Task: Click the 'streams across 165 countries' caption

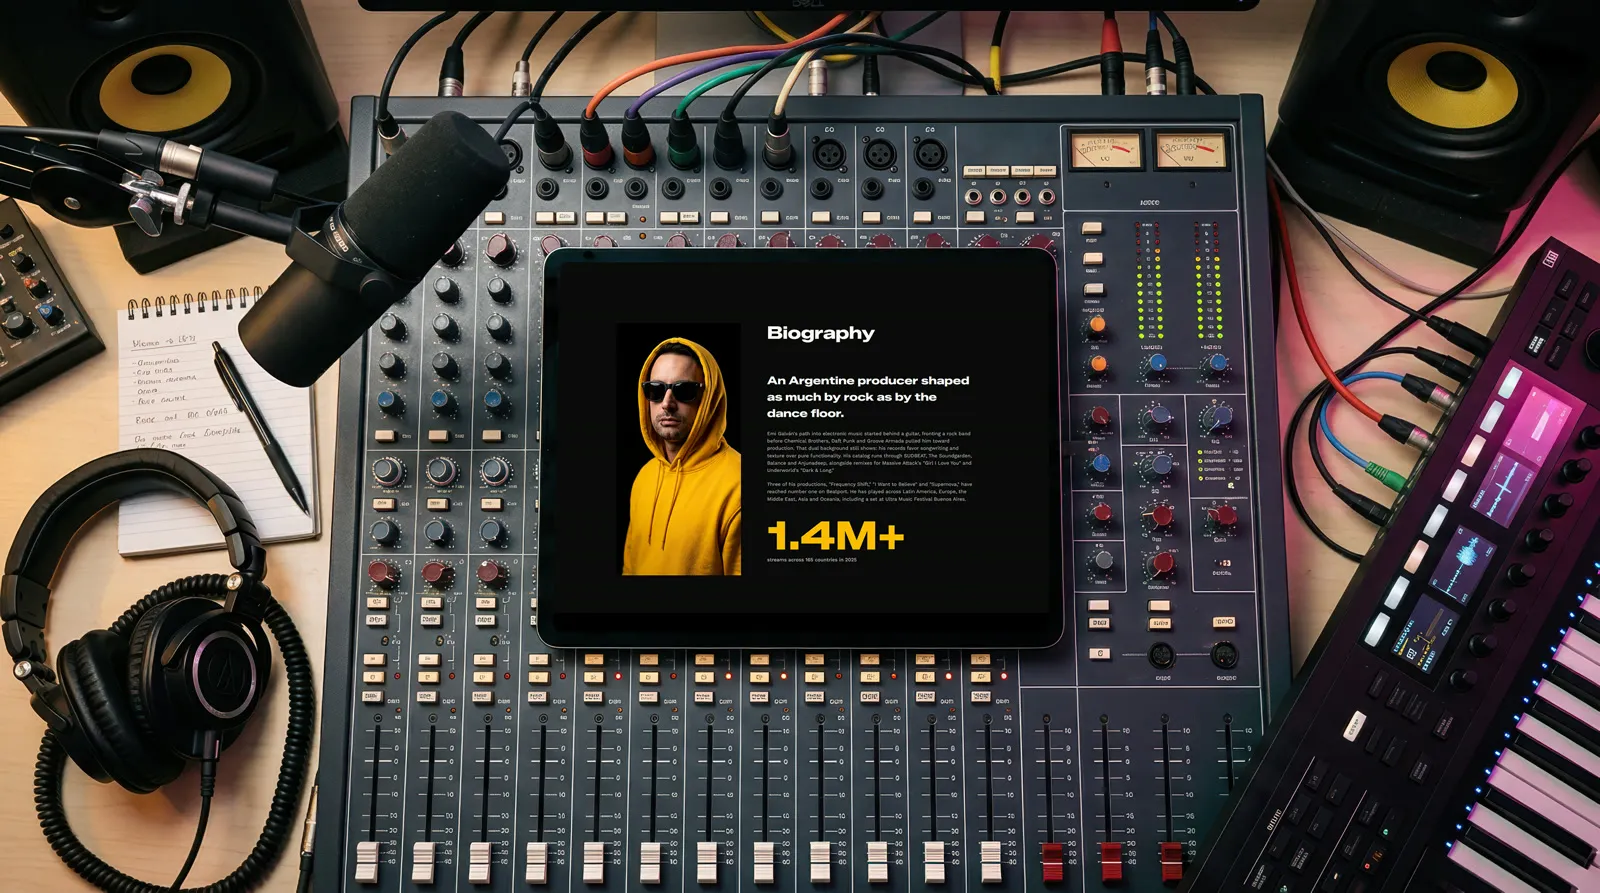Action: point(812,560)
